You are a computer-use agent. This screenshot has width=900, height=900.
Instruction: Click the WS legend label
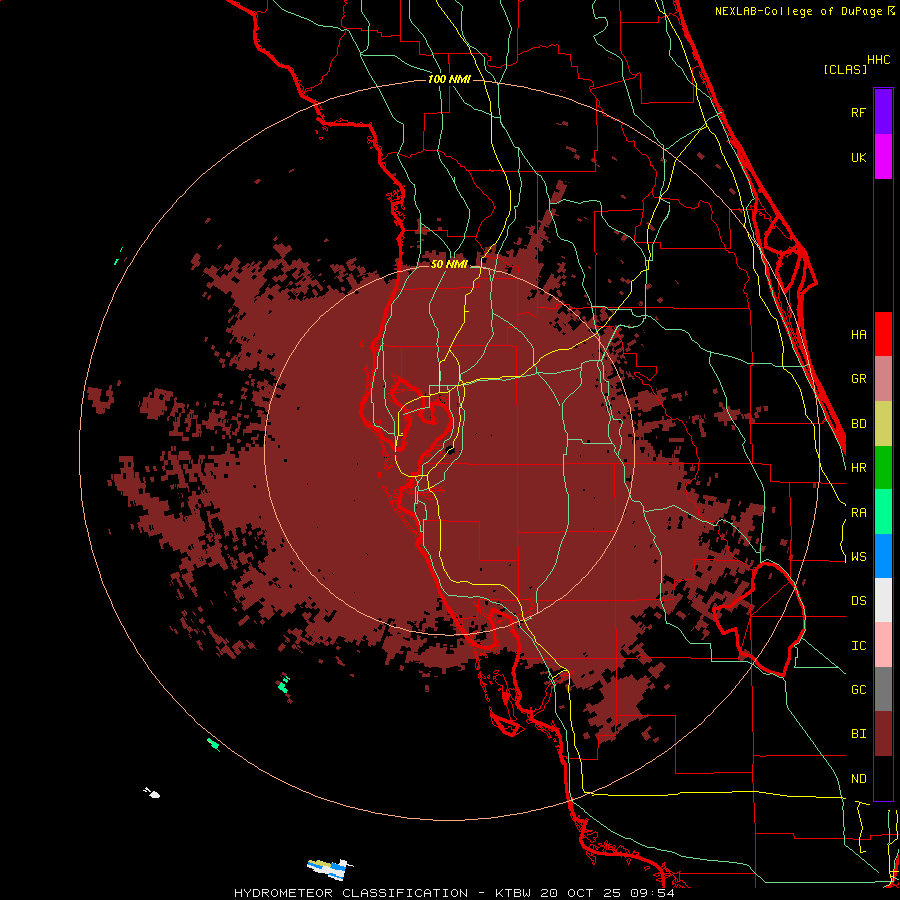tap(859, 557)
